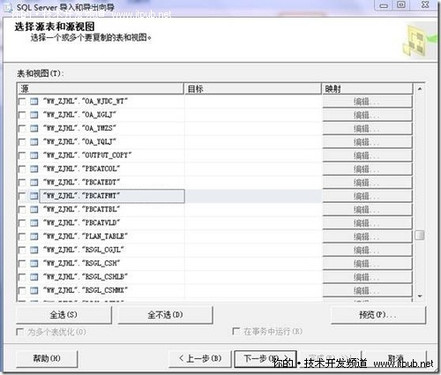Toggle the 为多个表优化 checkbox
Screen dimensions: 441x375
coord(20,332)
